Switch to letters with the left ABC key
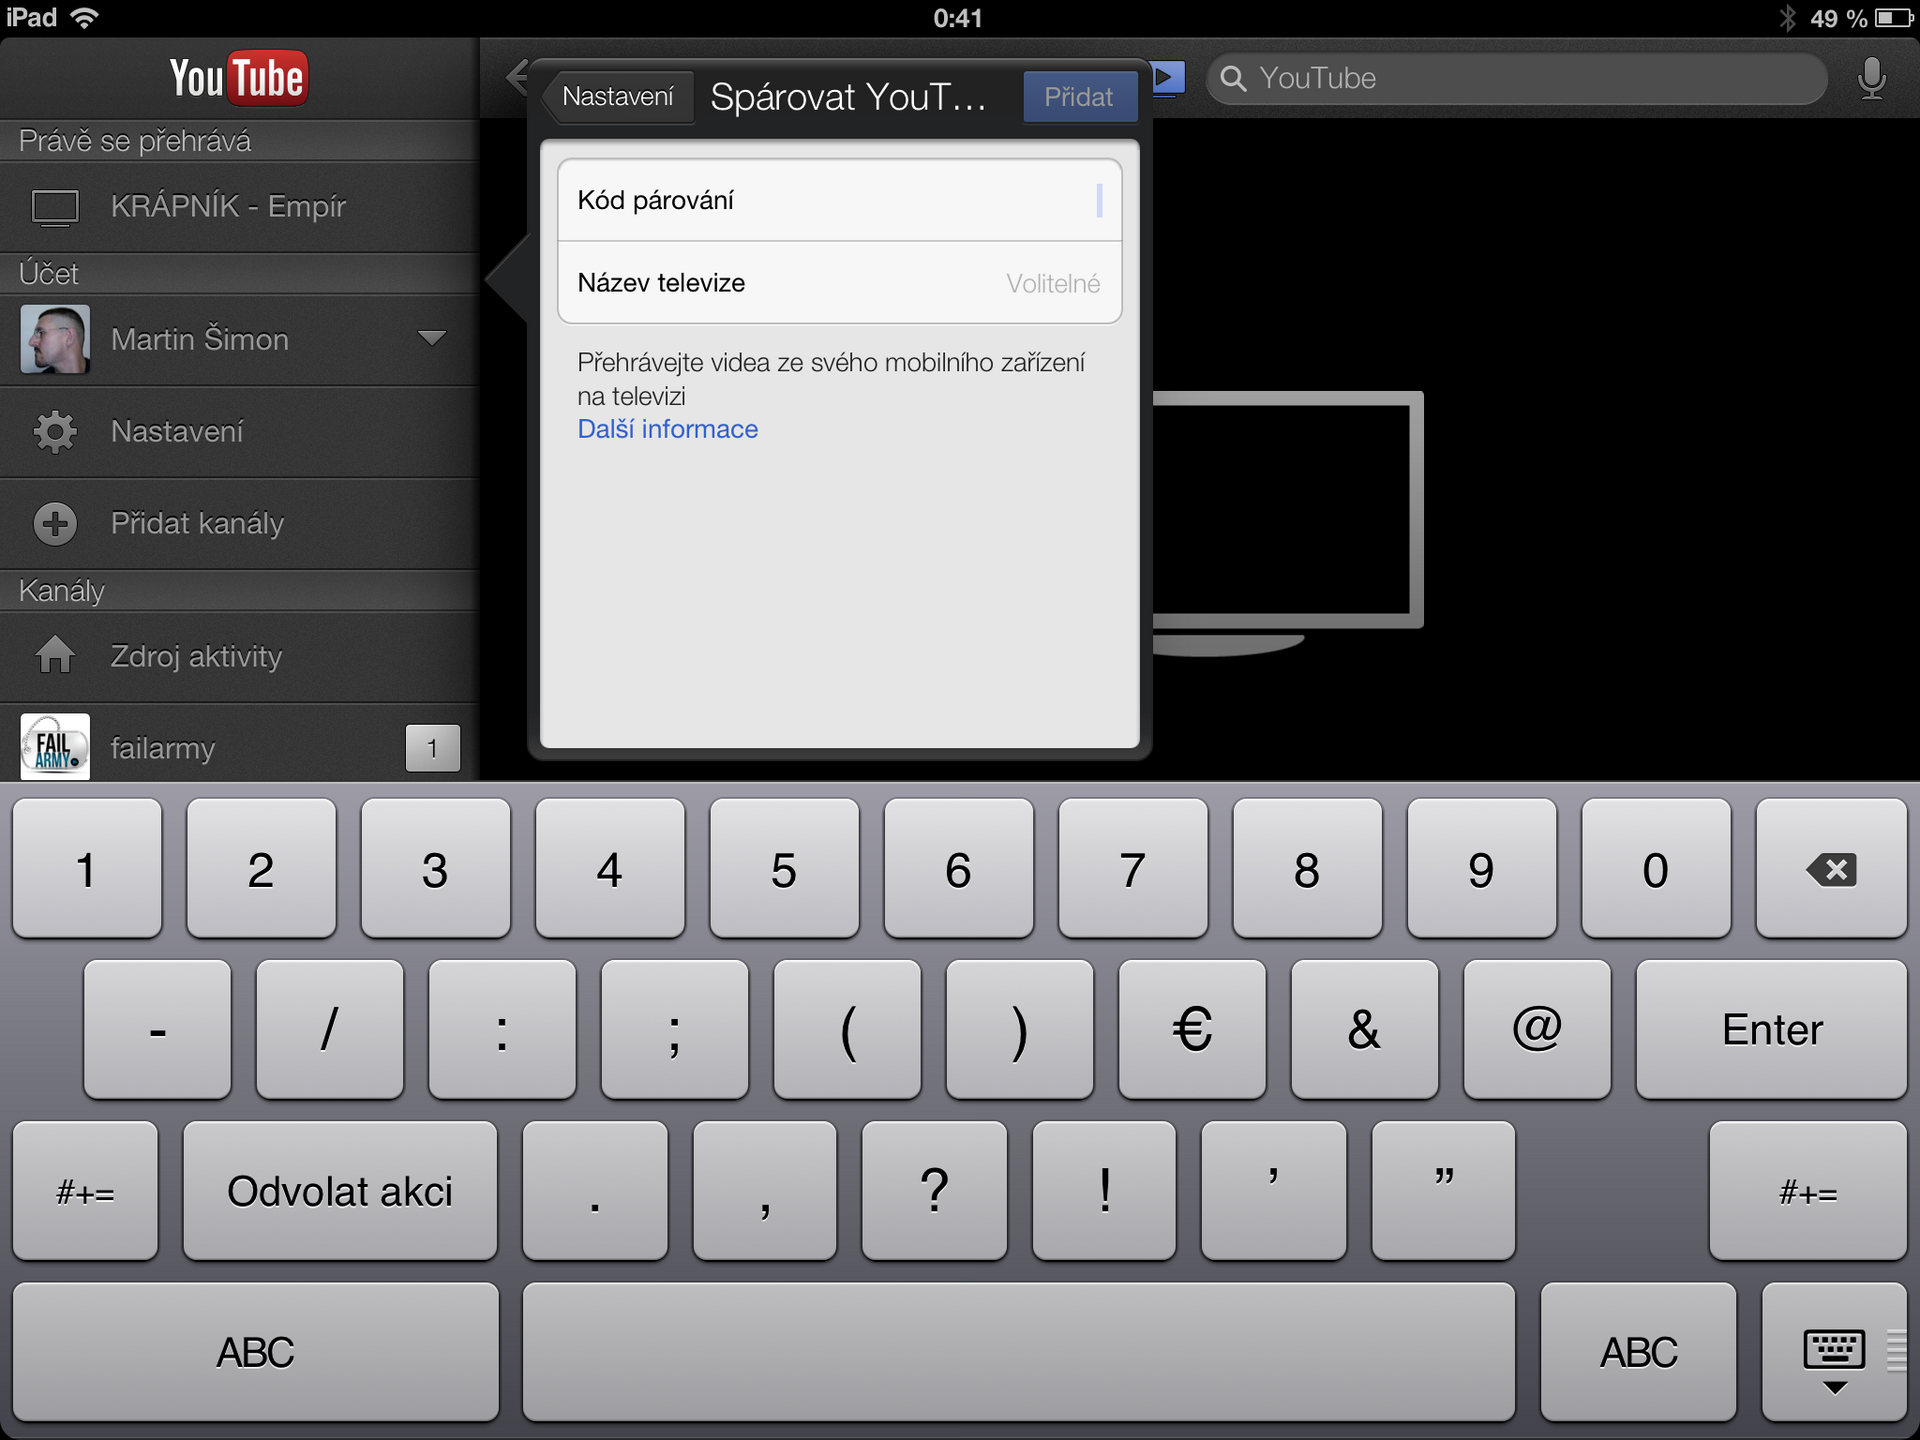The image size is (1920, 1440). 255,1352
